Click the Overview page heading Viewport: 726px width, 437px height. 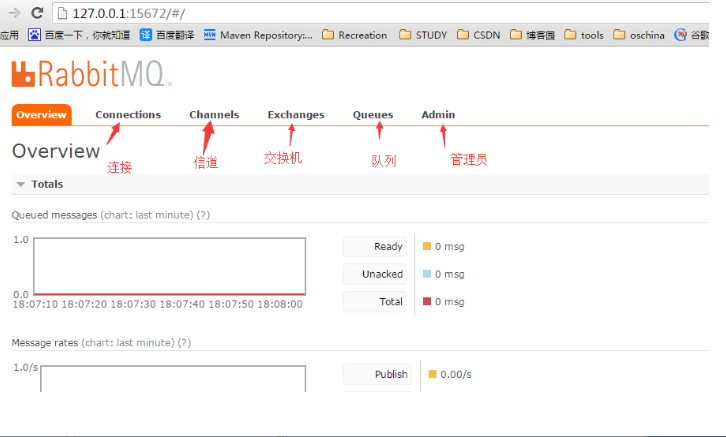click(56, 151)
